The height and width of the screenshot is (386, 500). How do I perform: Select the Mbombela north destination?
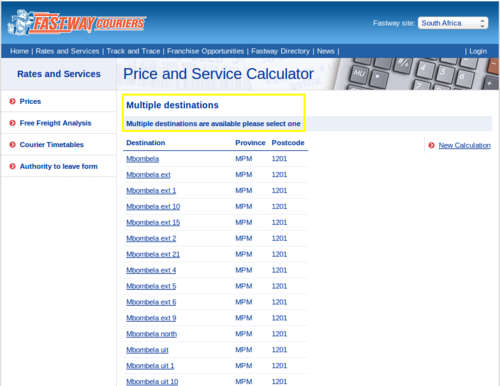click(x=151, y=334)
